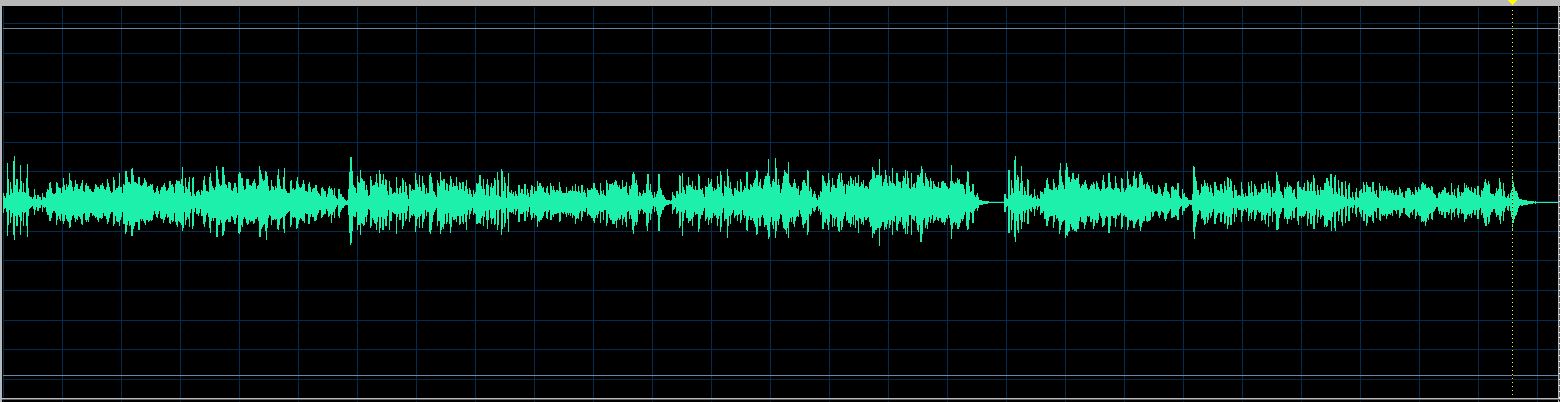Click the dotted yellow cursor line in waveform
The image size is (1560, 402).
(1512, 202)
